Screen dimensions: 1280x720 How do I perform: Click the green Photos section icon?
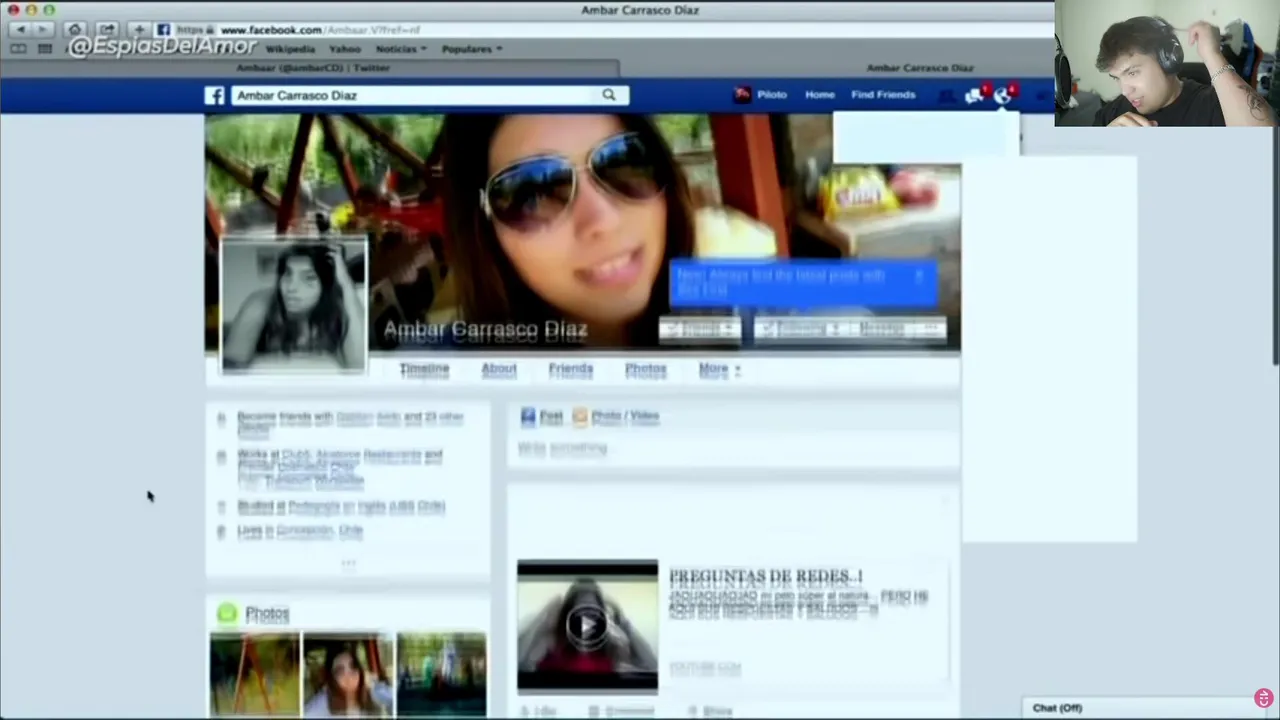tap(227, 613)
